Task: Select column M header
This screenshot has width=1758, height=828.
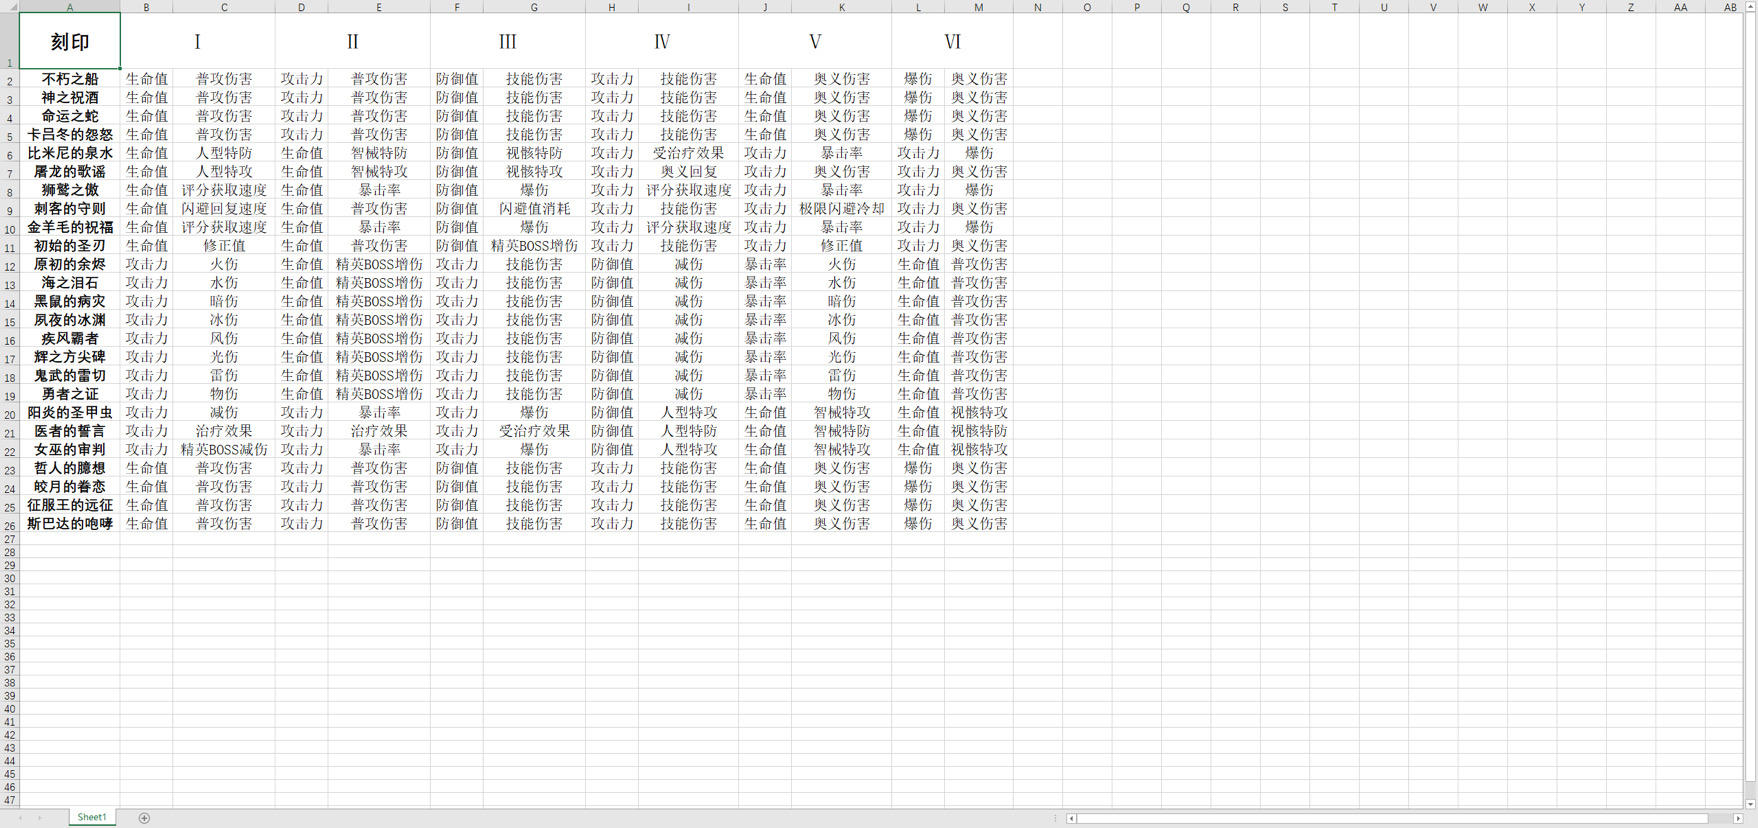Action: click(x=979, y=7)
